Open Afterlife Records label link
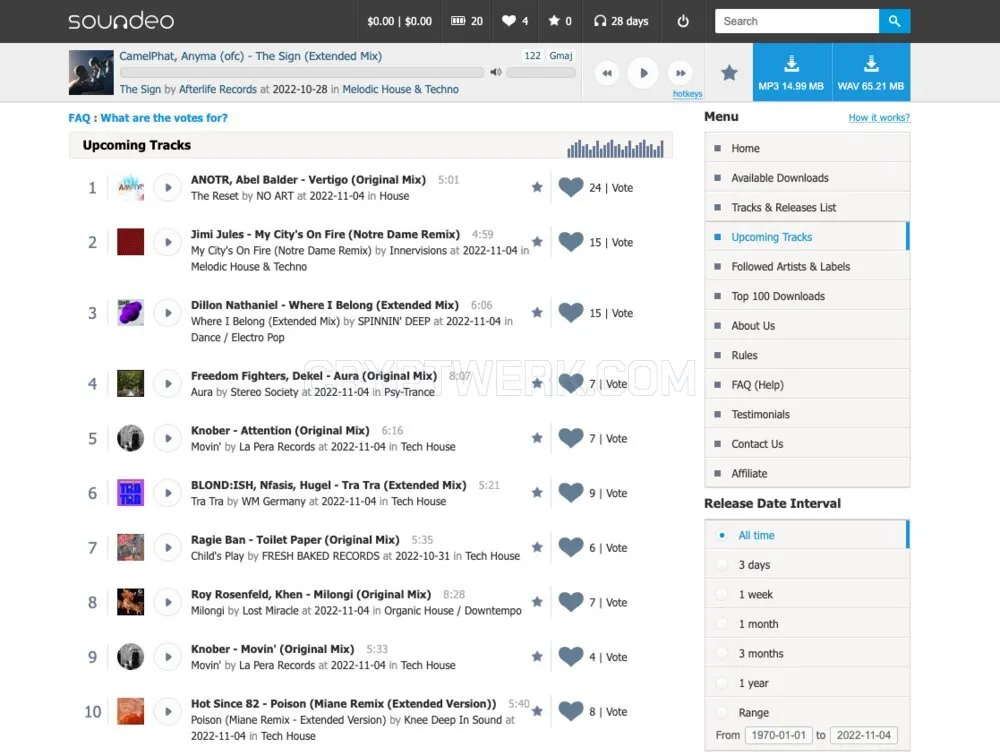1000x756 pixels. pyautogui.click(x=217, y=89)
